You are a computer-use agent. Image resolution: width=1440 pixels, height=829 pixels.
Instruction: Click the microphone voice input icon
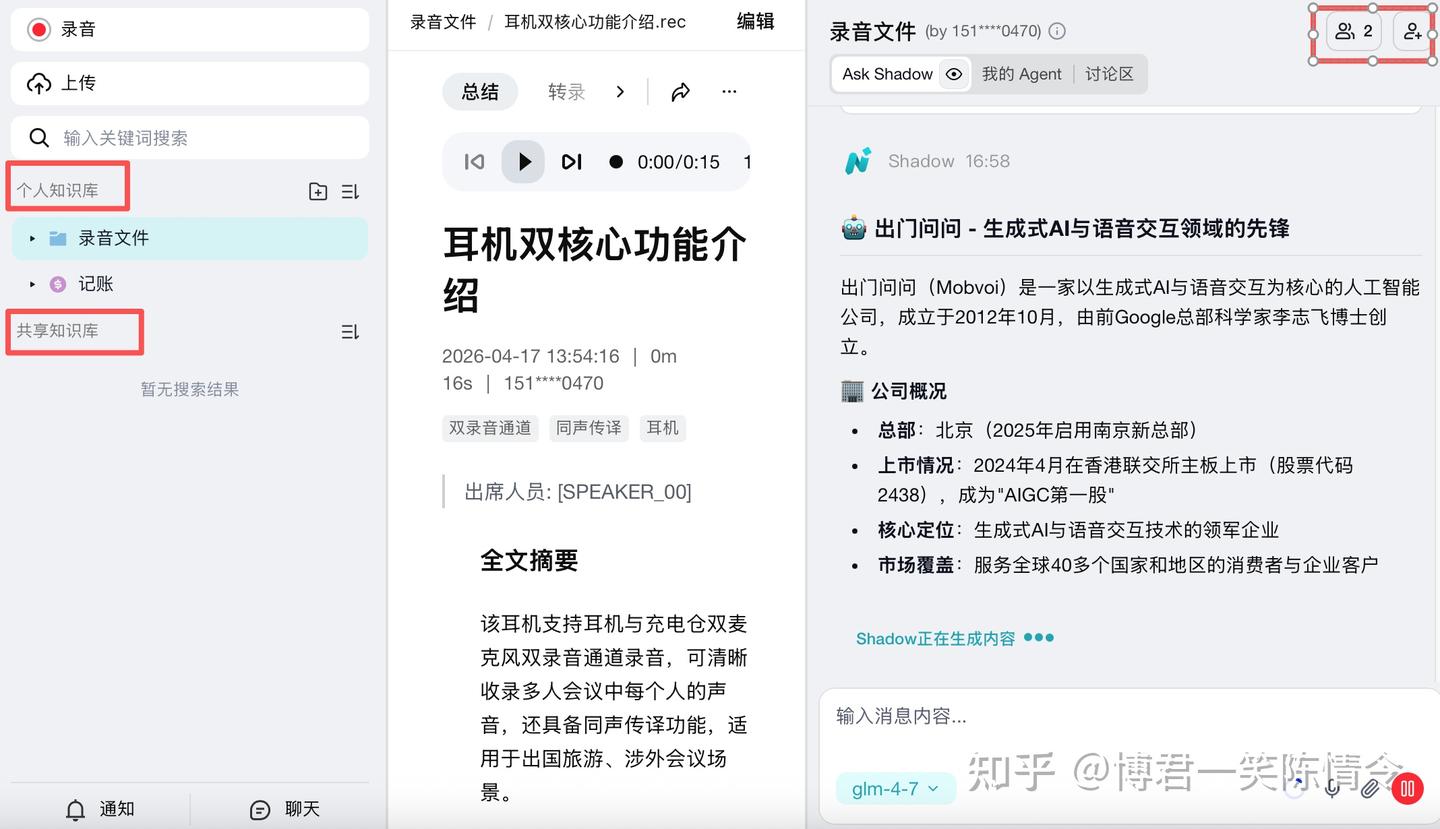coord(1332,789)
